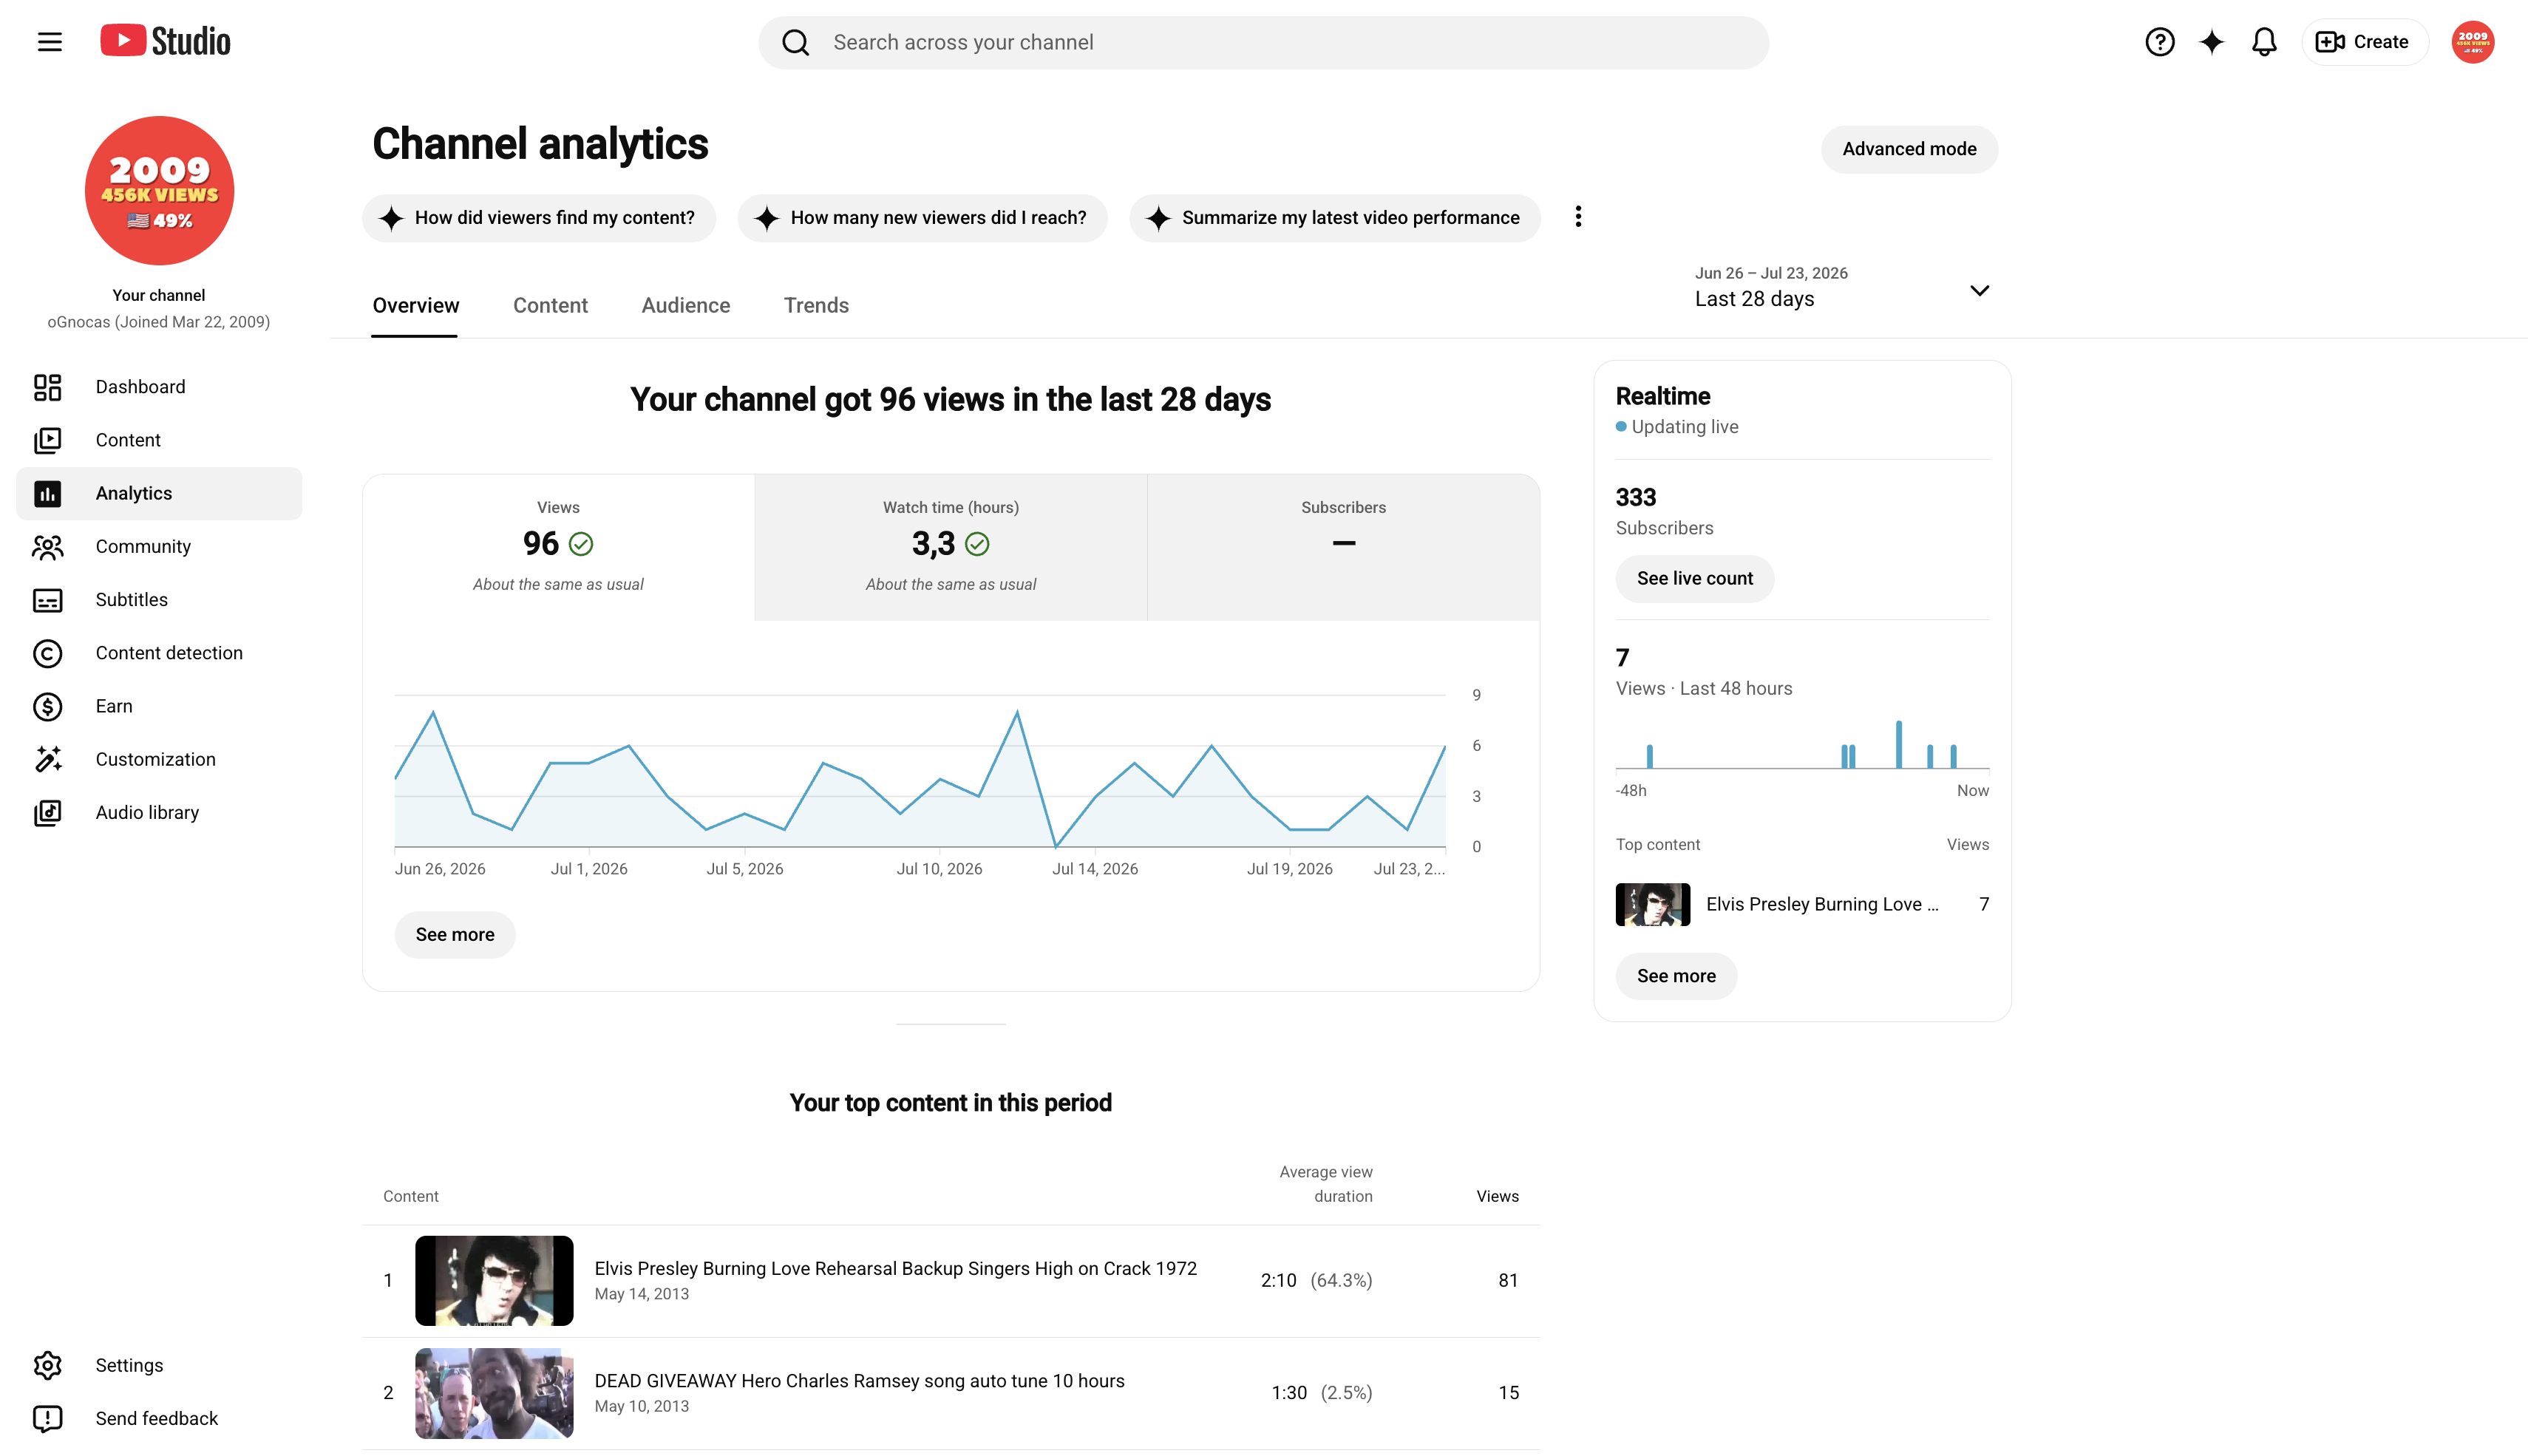Open the Elvis thumbnail in Realtime top content
2528x1456 pixels.
(1653, 904)
